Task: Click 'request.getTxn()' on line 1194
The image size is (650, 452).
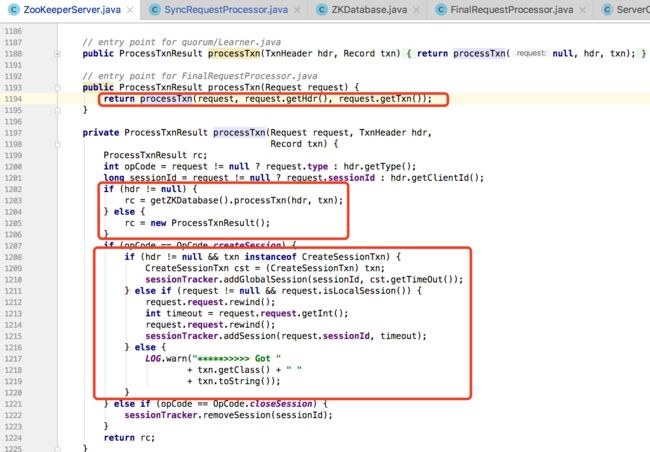Action: click(381, 99)
